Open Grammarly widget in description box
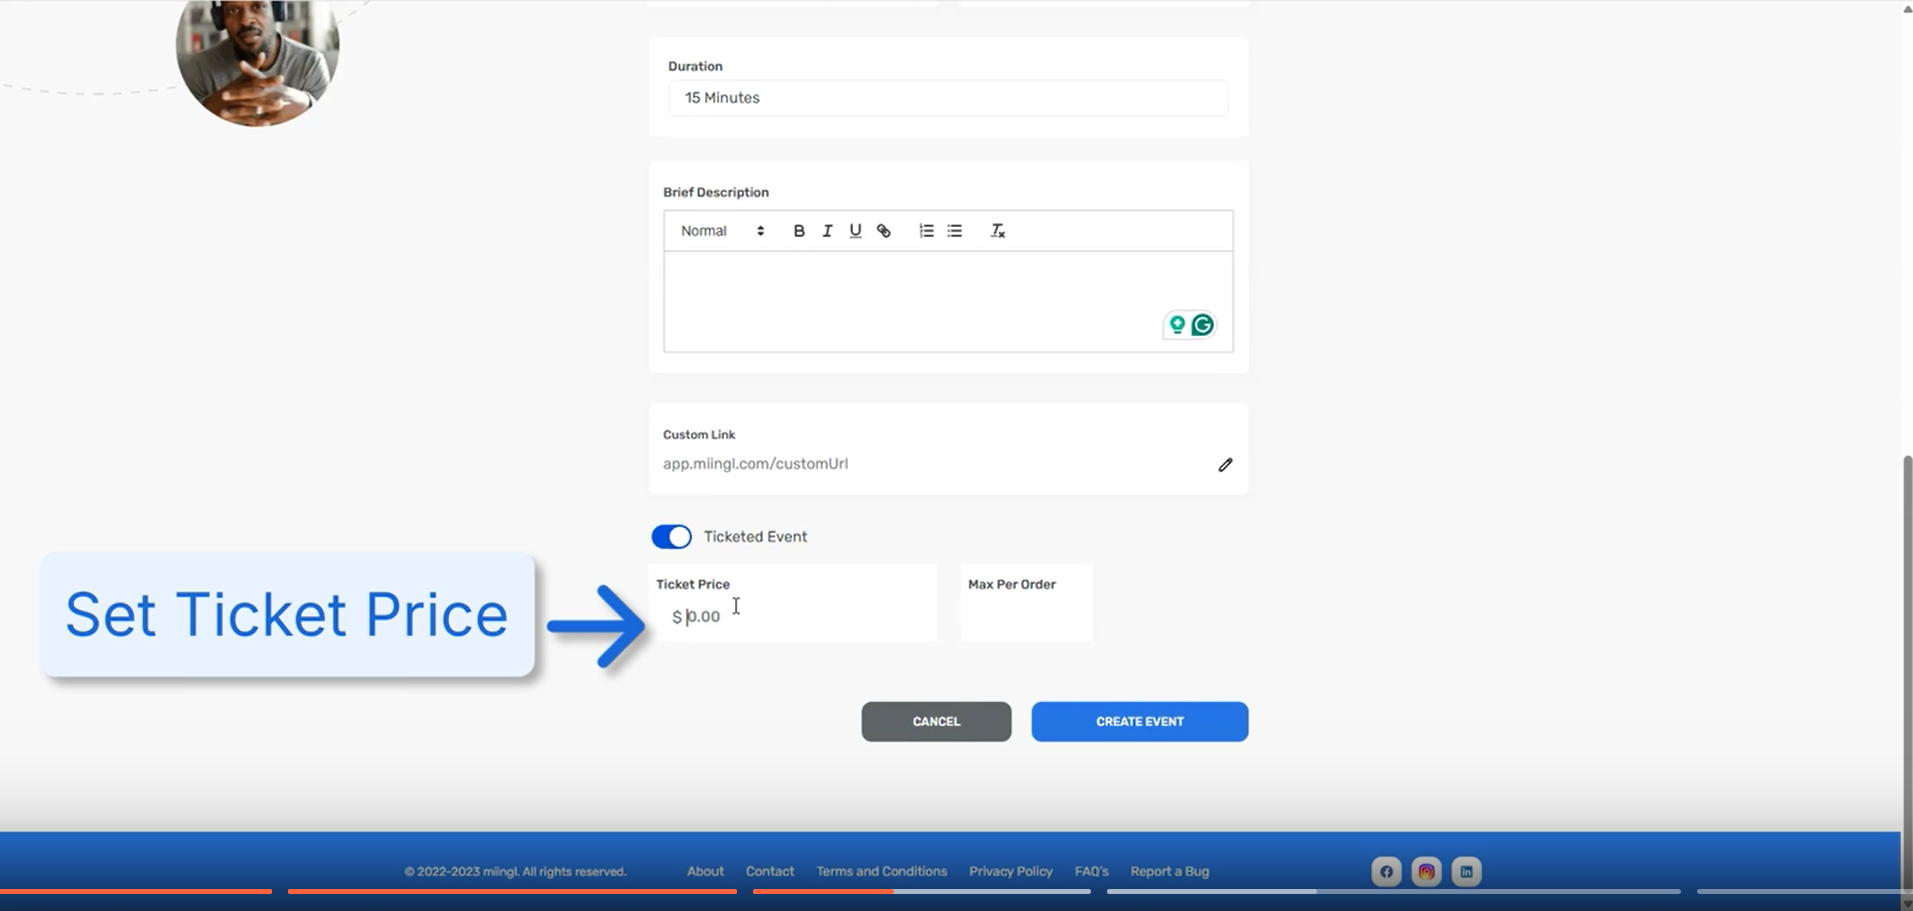 pos(1202,325)
